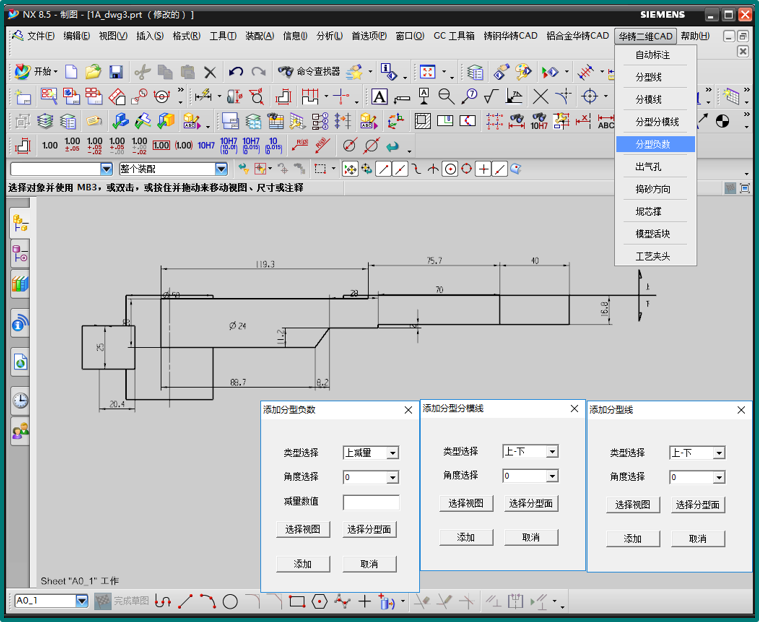Select 工艺夹头 menu entry
The height and width of the screenshot is (622, 759).
[x=653, y=257]
